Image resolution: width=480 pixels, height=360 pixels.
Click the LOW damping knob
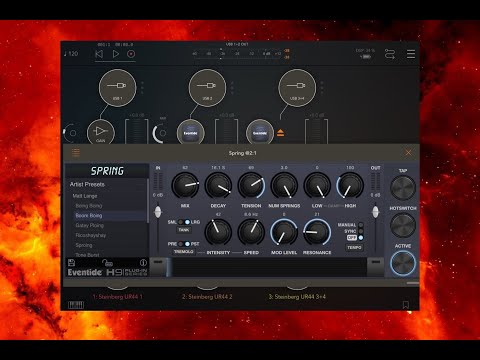317,185
